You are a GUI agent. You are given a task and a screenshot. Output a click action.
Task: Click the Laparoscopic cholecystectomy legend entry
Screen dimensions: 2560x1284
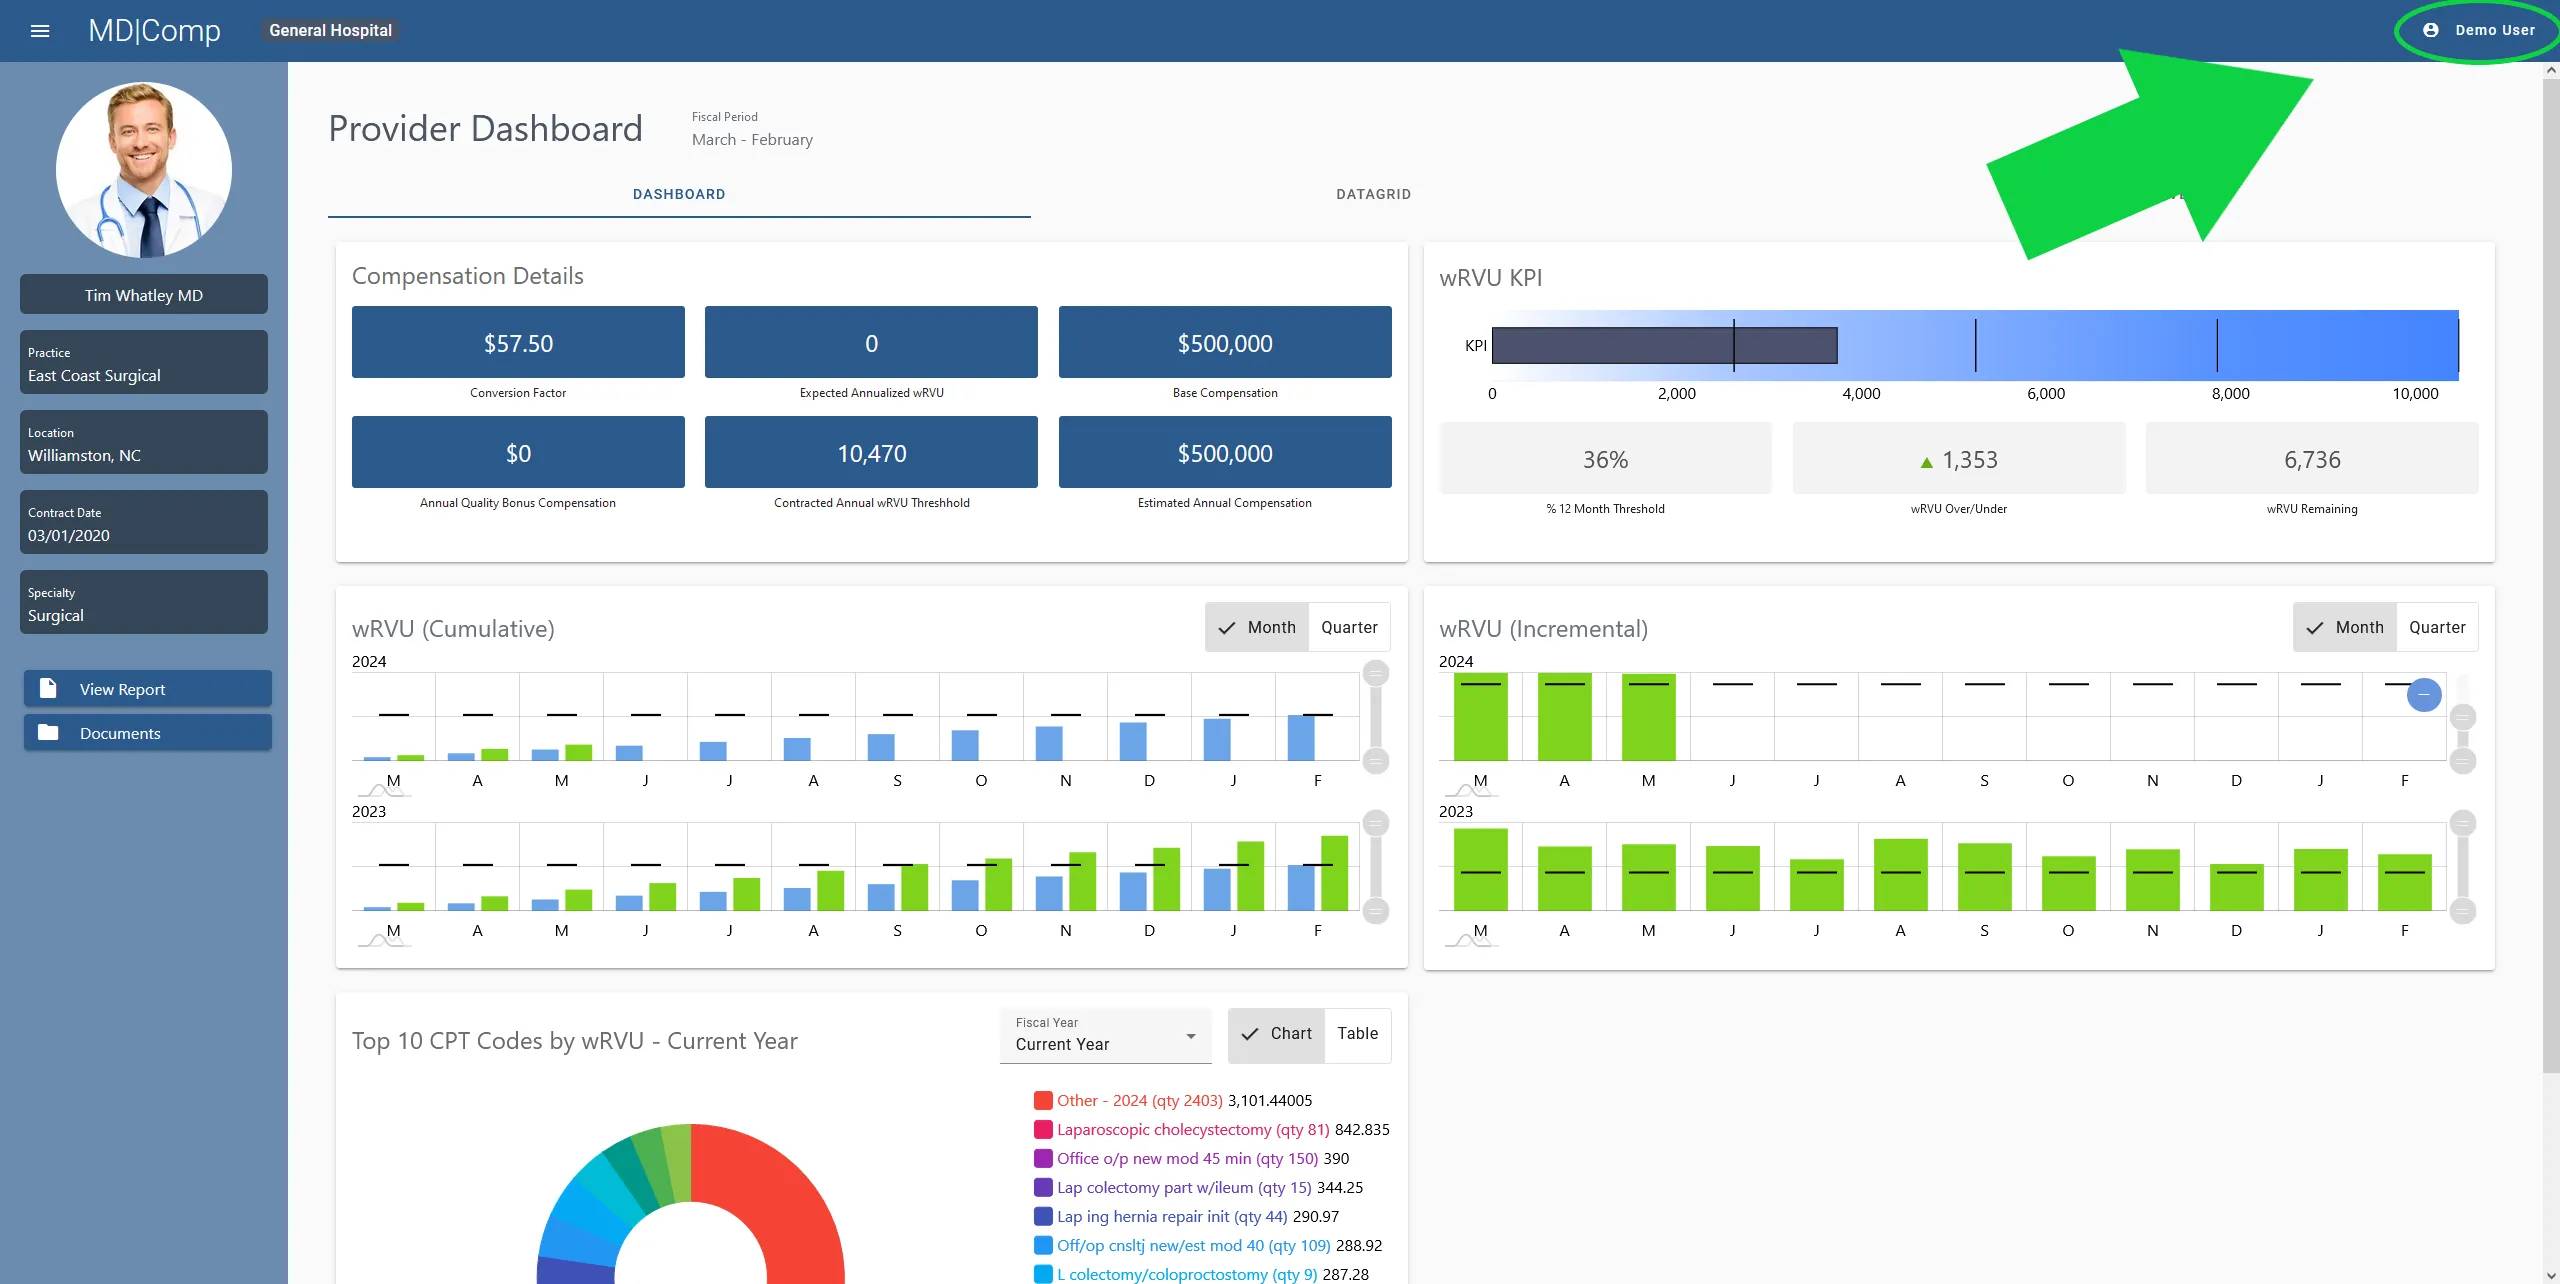pyautogui.click(x=1192, y=1129)
